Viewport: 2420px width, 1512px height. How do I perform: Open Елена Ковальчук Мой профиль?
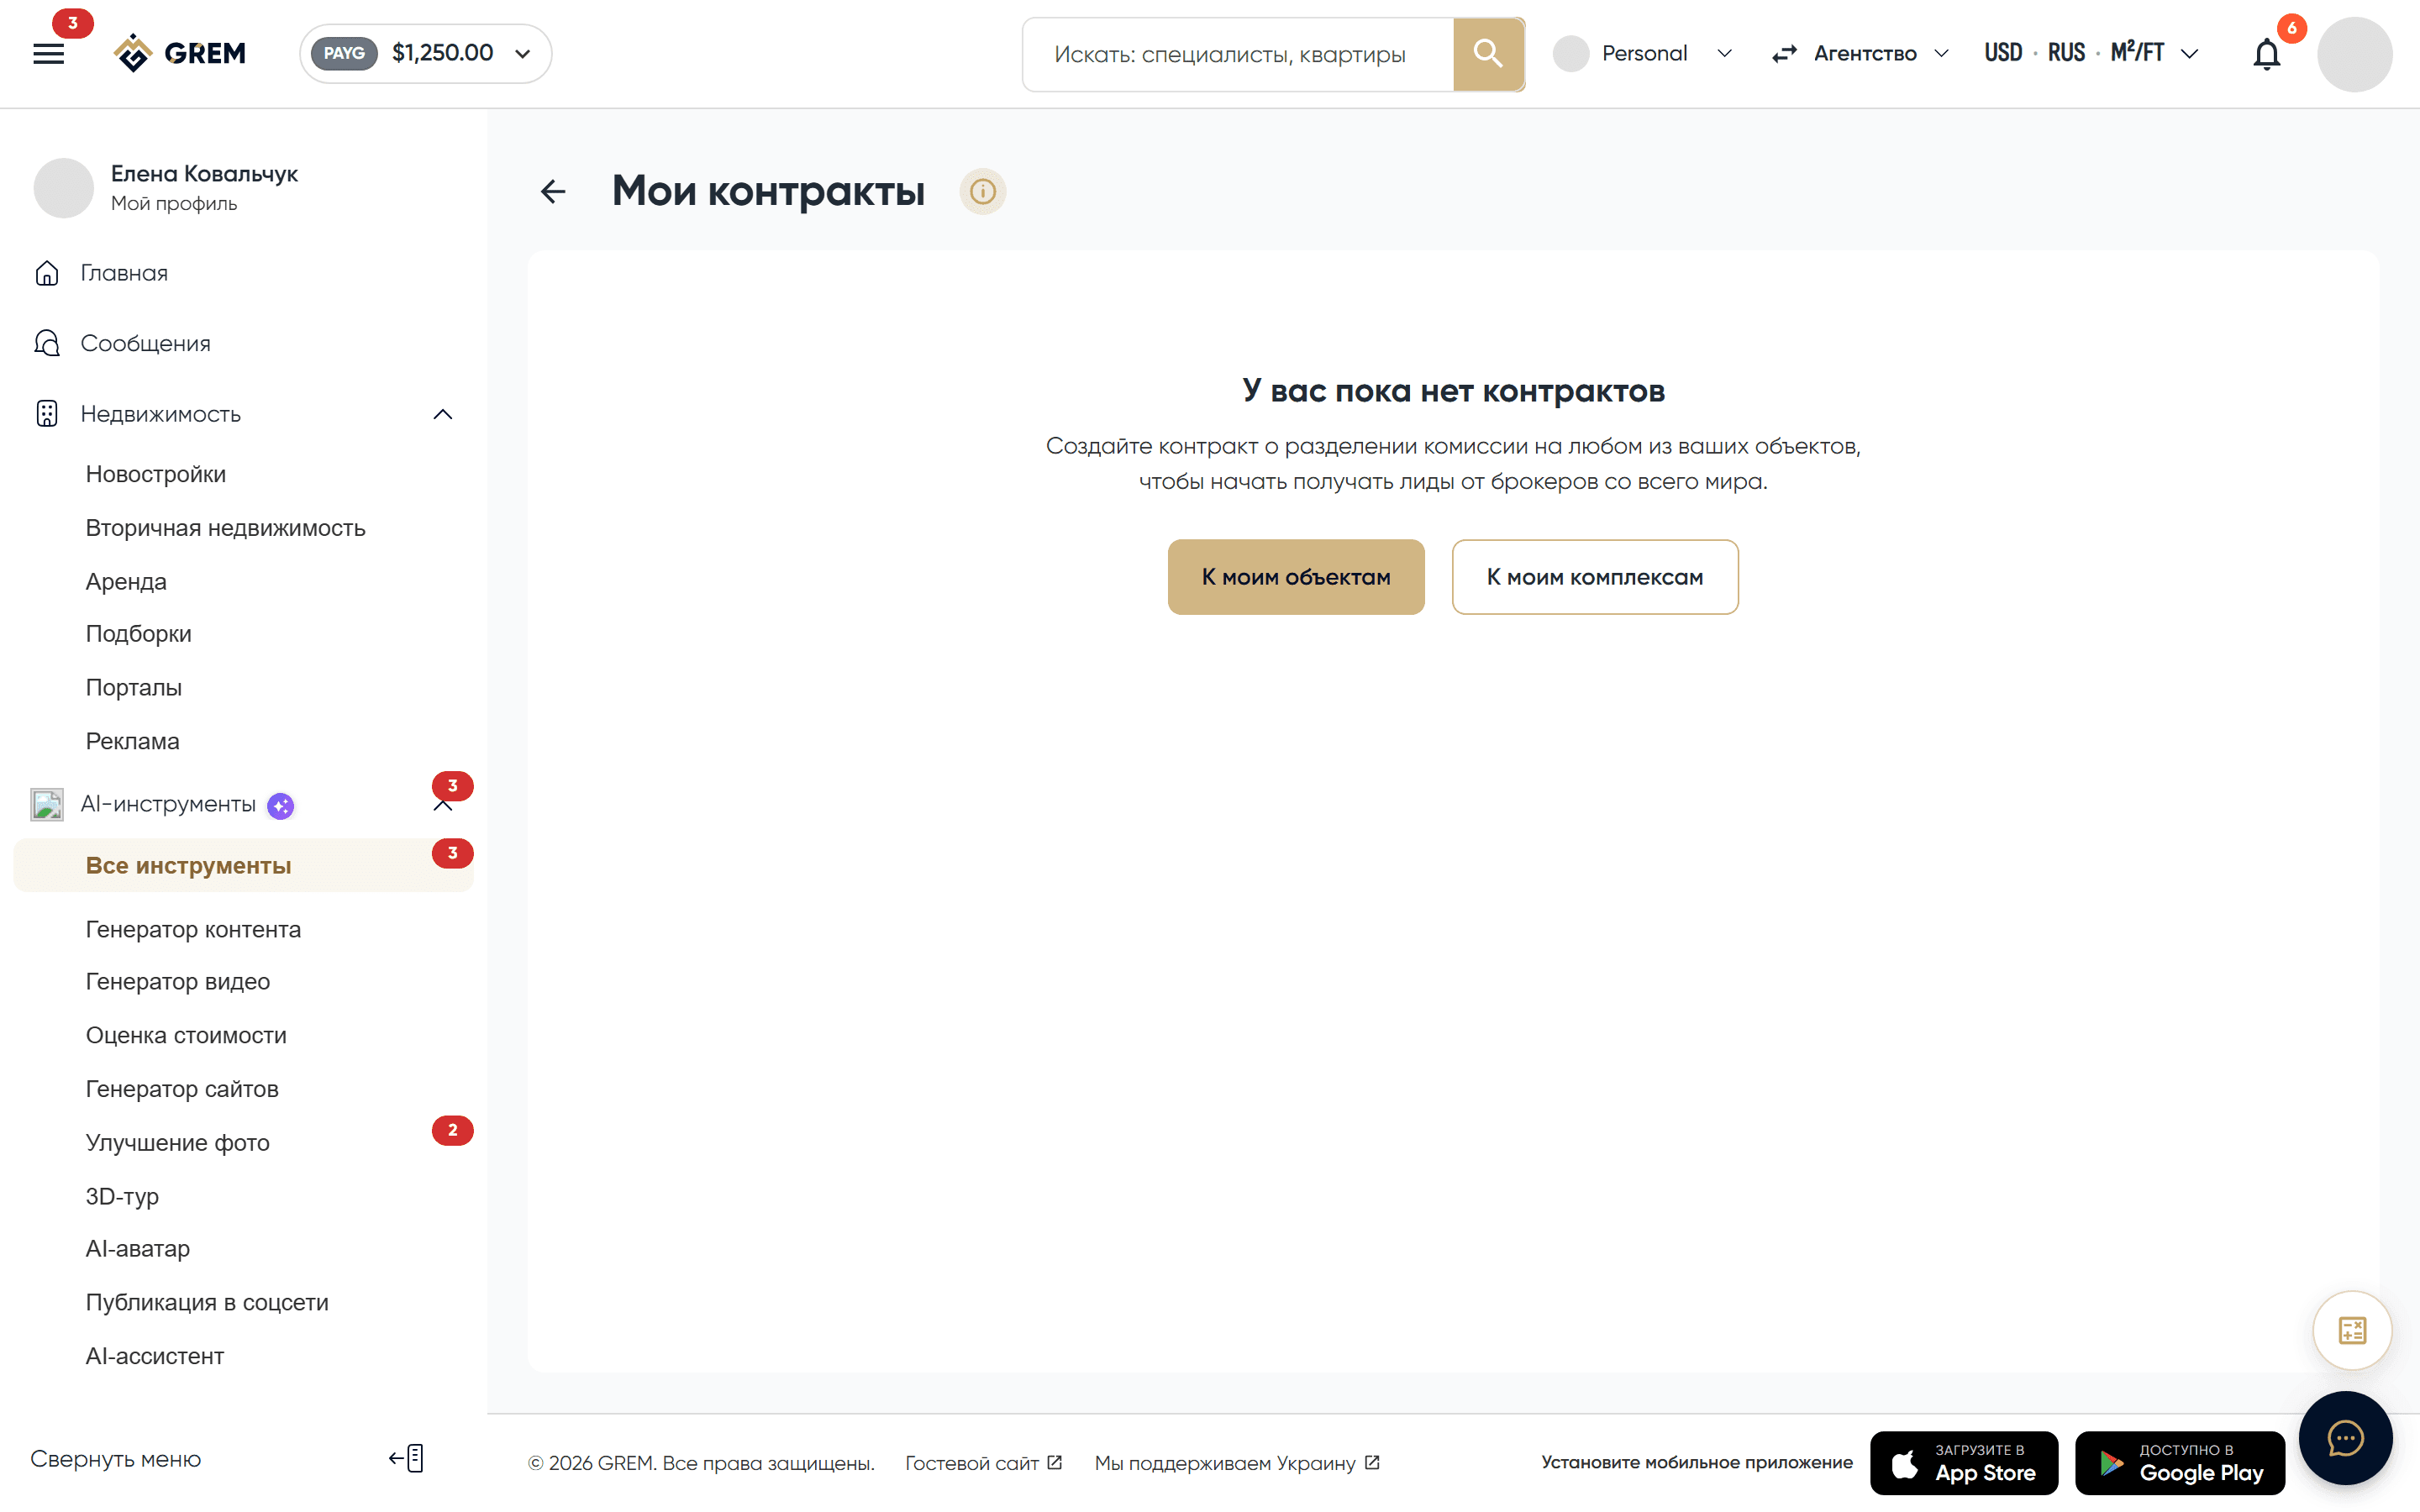[x=166, y=187]
